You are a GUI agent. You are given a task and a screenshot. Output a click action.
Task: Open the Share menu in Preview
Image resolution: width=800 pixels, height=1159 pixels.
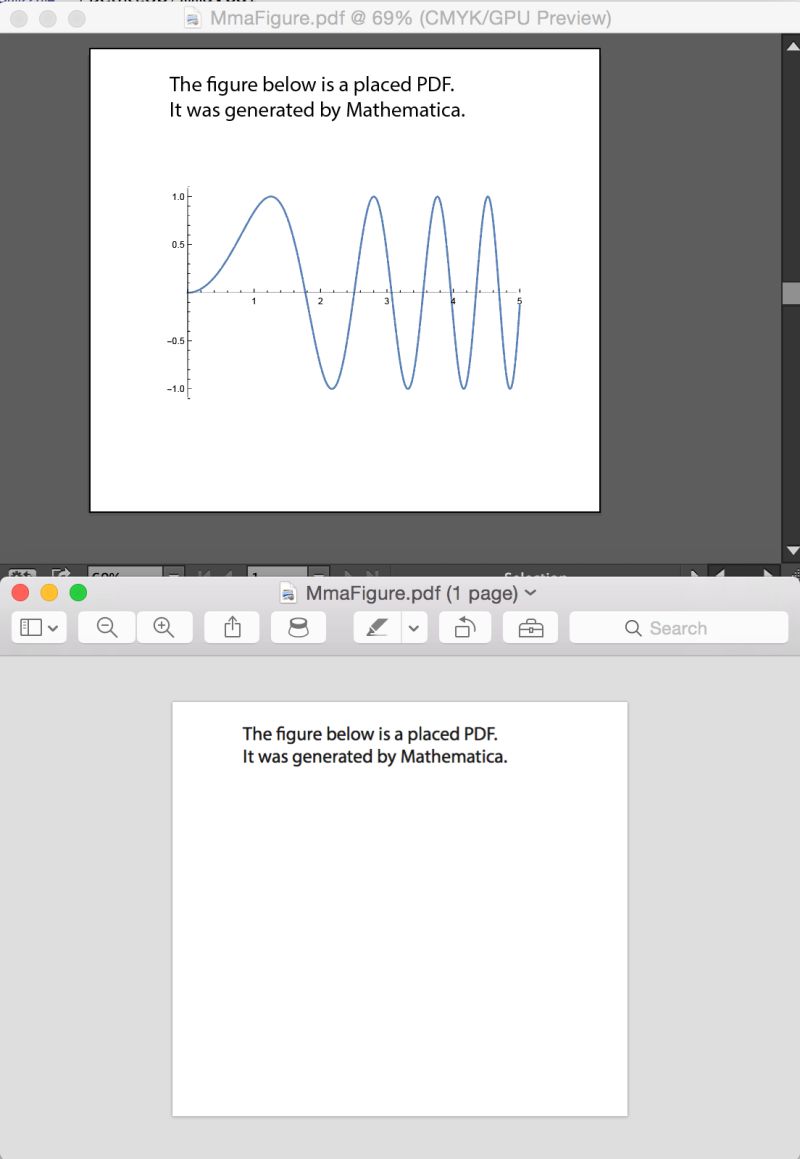[231, 627]
